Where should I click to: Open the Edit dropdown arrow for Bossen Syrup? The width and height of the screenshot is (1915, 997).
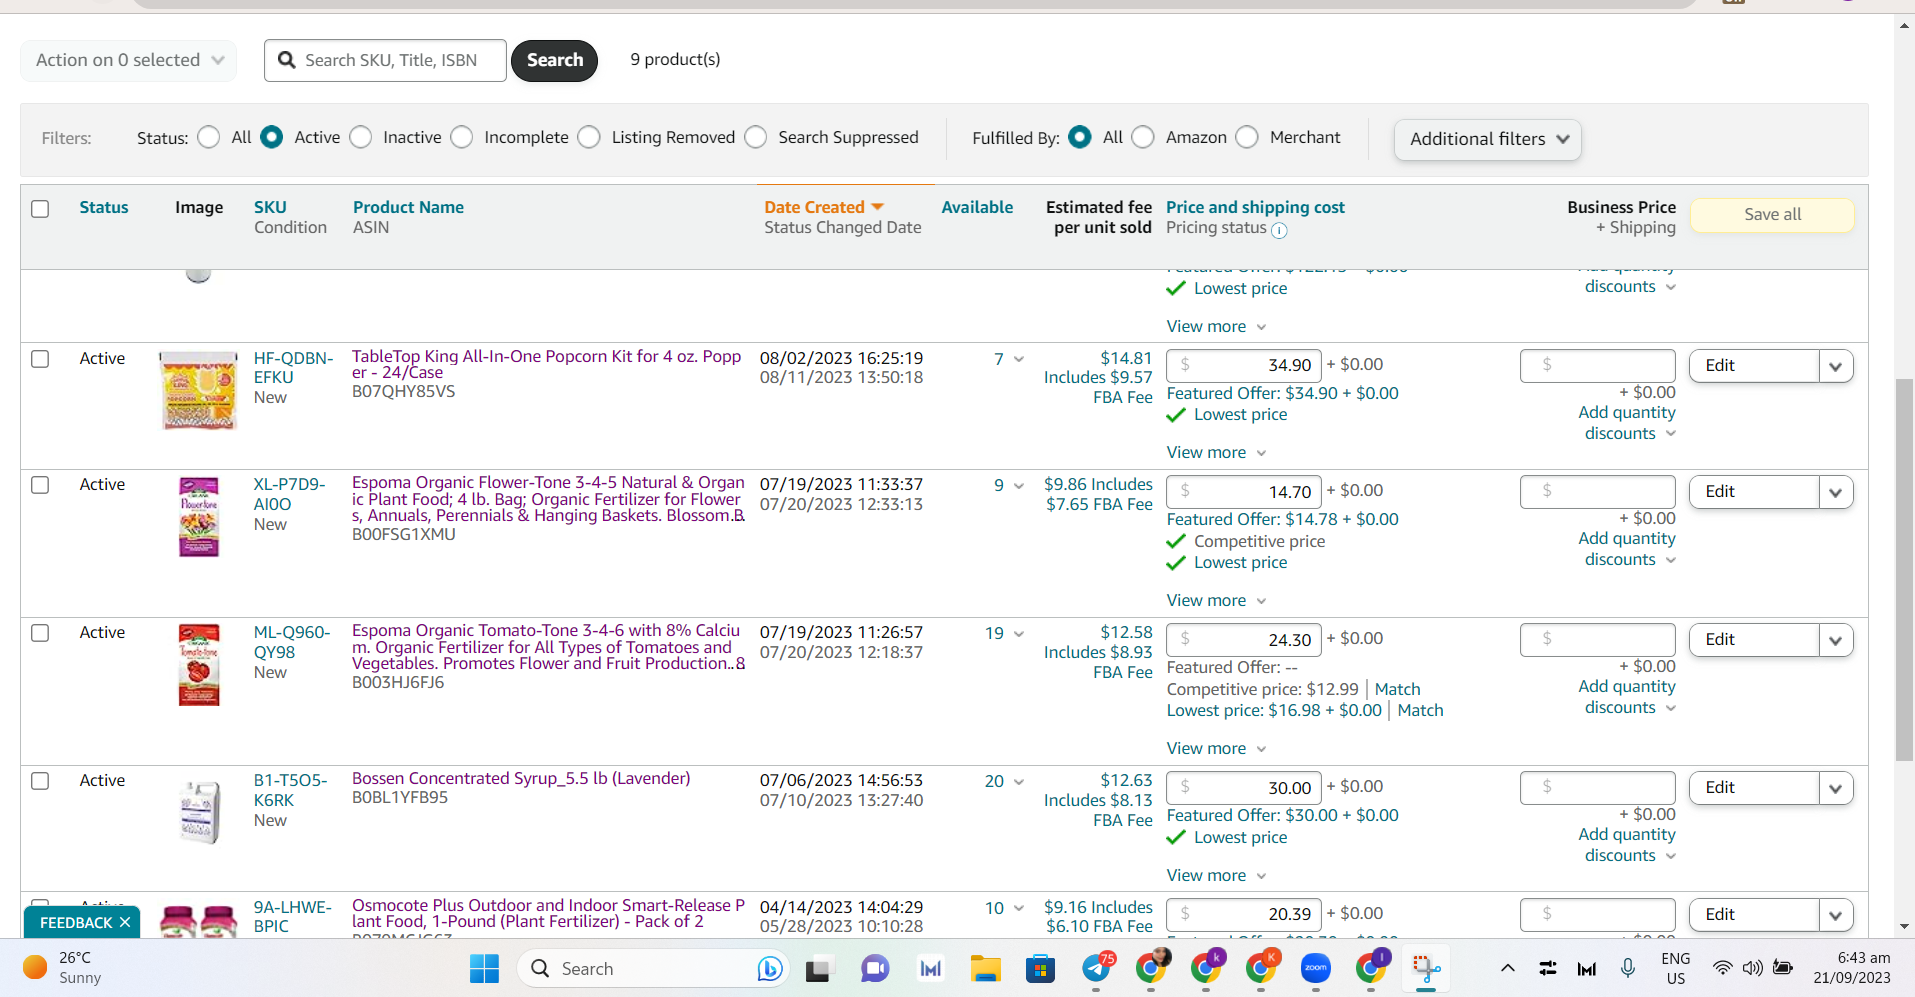[x=1836, y=788]
